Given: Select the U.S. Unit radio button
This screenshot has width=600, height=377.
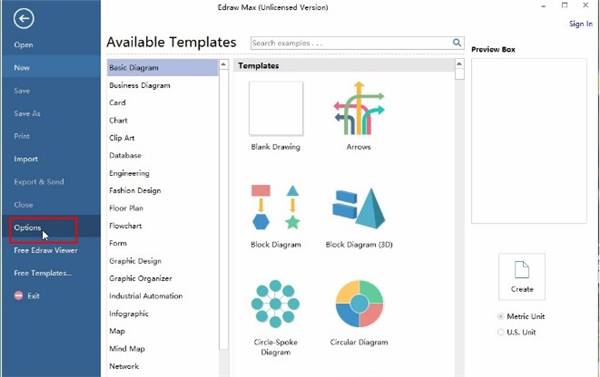Looking at the screenshot, I should click(x=501, y=332).
